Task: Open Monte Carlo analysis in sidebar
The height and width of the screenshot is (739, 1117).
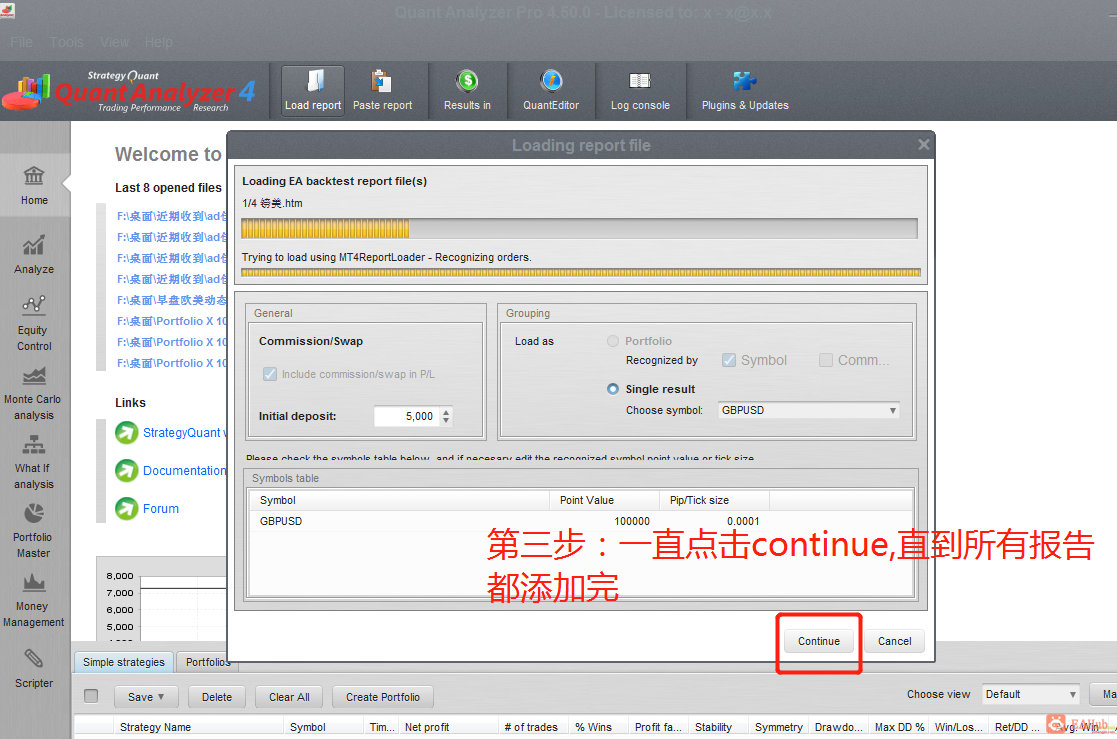Action: point(33,393)
